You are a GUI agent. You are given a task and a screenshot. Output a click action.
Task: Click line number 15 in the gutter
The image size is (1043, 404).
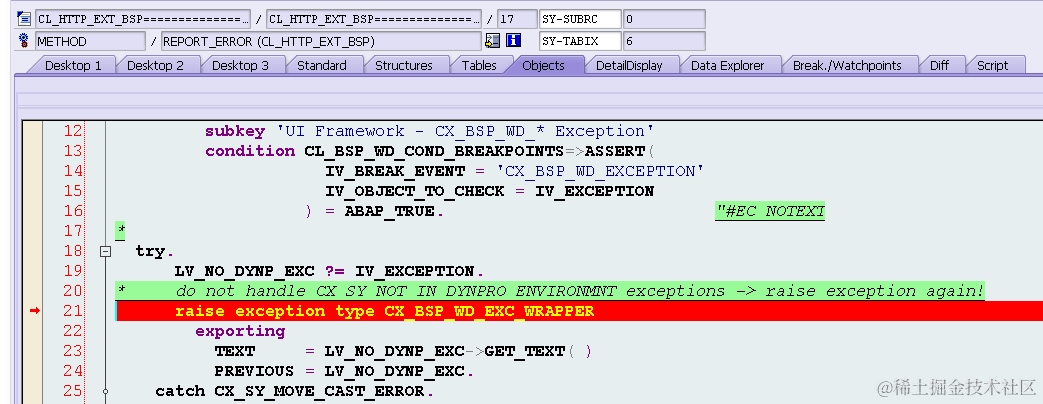coord(73,191)
